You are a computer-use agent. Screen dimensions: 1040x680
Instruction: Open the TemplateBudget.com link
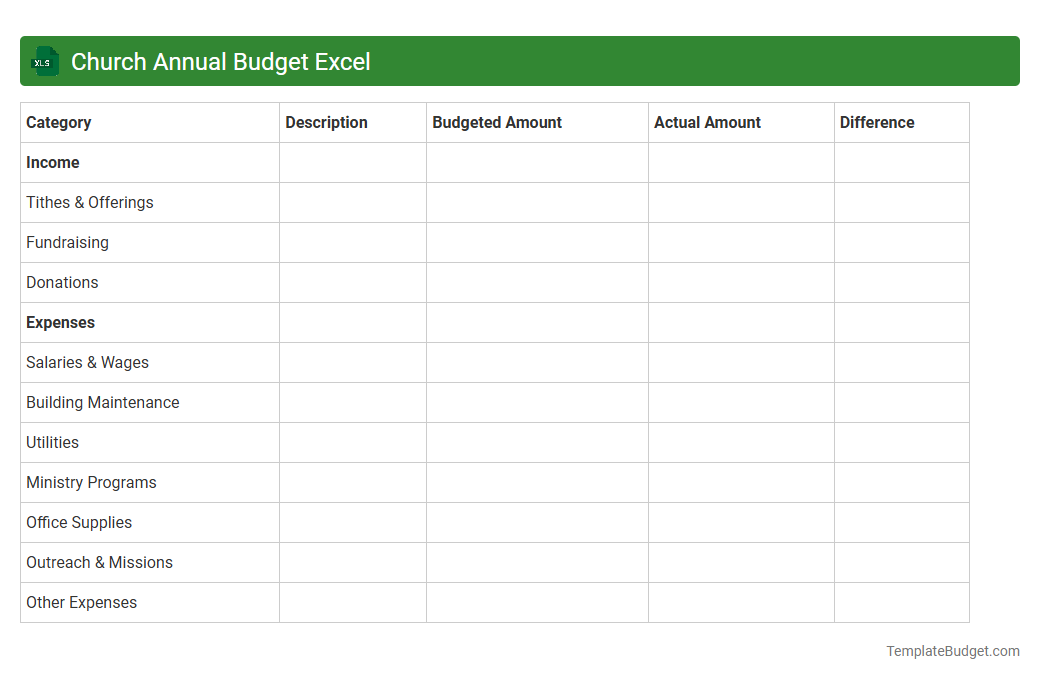coord(951,650)
